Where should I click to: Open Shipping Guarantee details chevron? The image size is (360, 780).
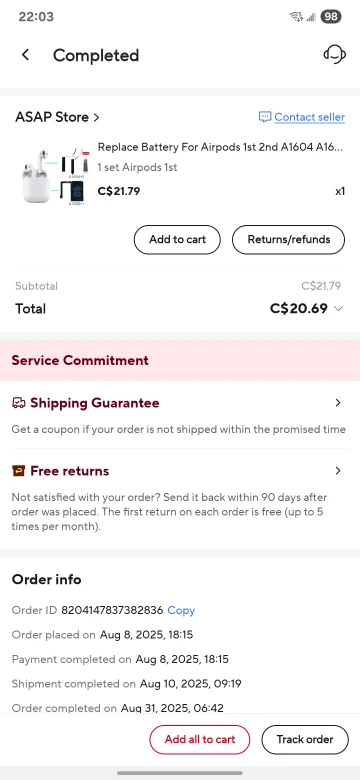tap(338, 403)
